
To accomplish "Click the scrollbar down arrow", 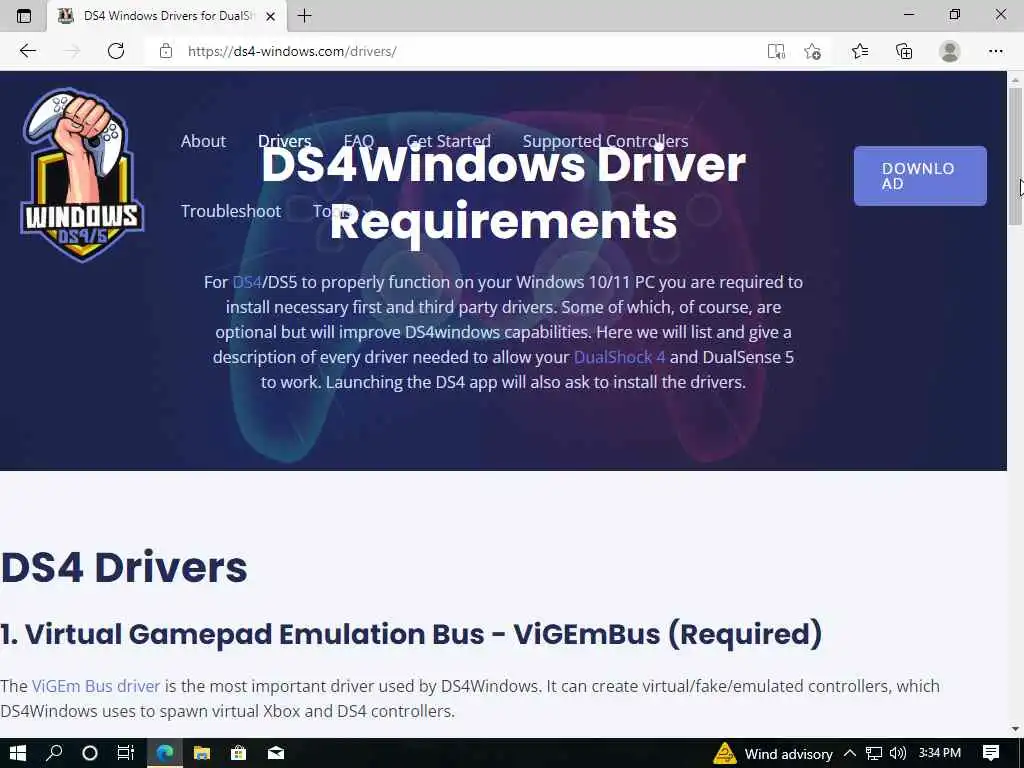I will coord(1015,729).
